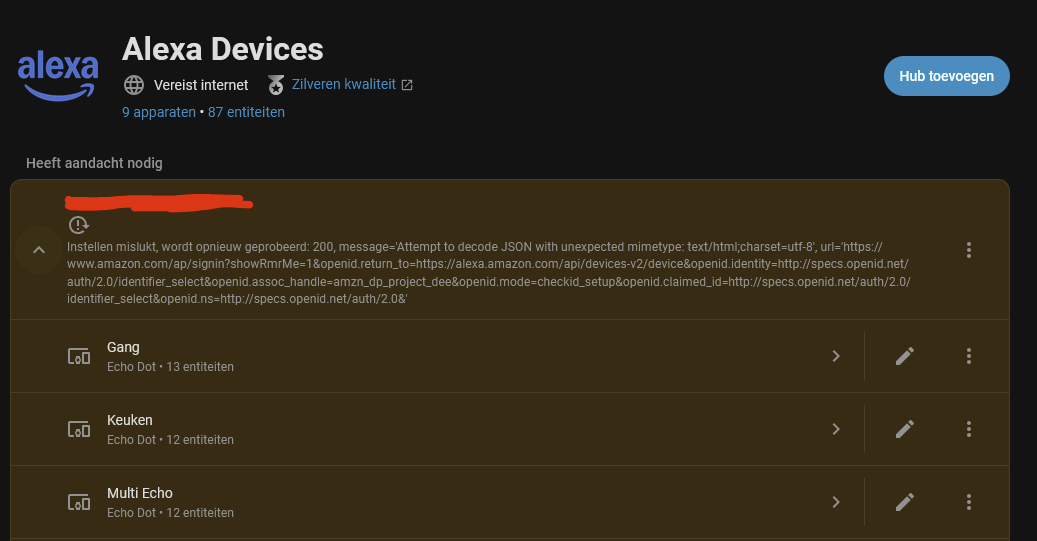Open the 87 entiteiten link
Image resolution: width=1037 pixels, height=541 pixels.
(x=246, y=112)
